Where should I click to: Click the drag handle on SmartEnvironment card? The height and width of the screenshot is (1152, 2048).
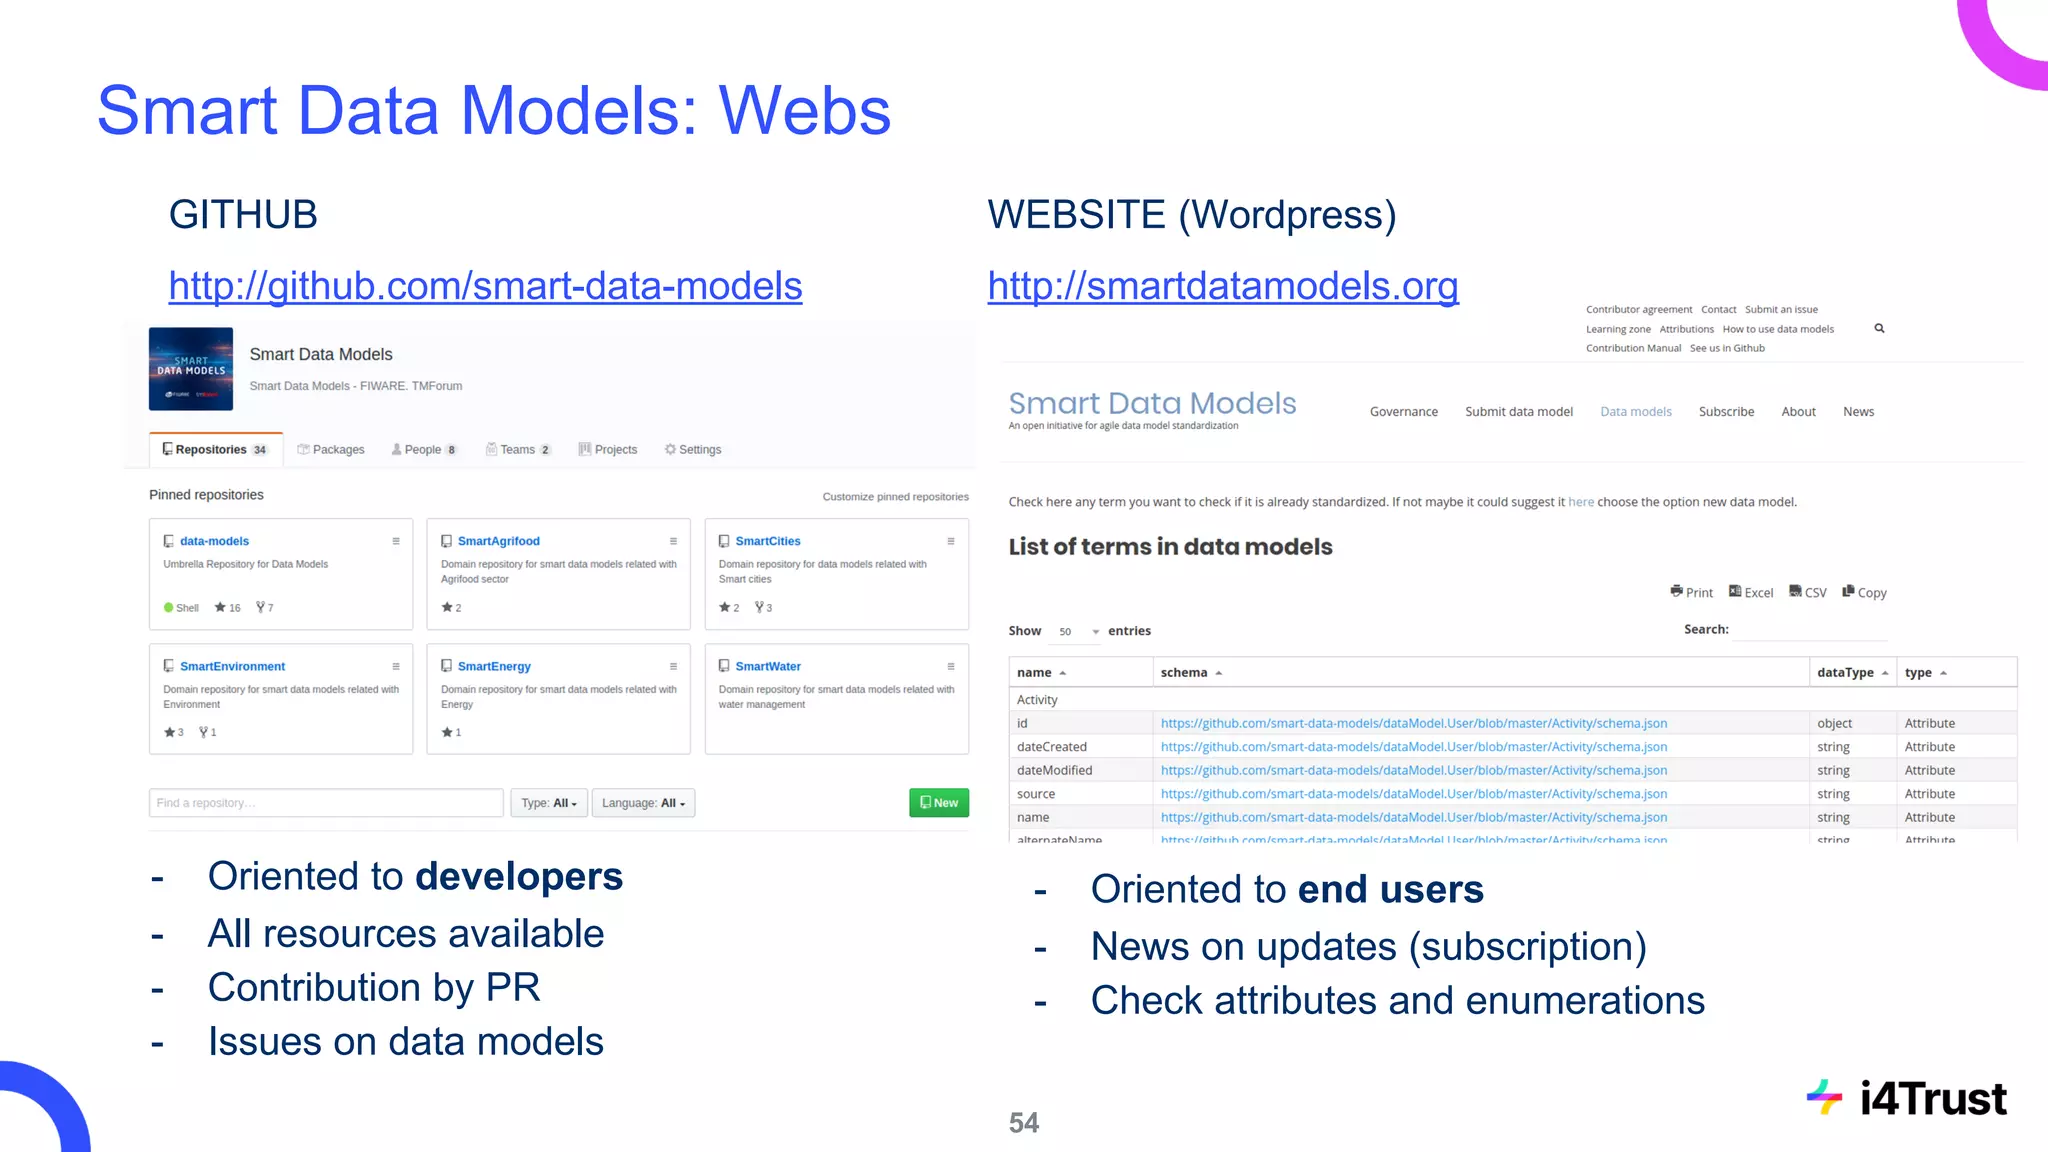coord(396,667)
